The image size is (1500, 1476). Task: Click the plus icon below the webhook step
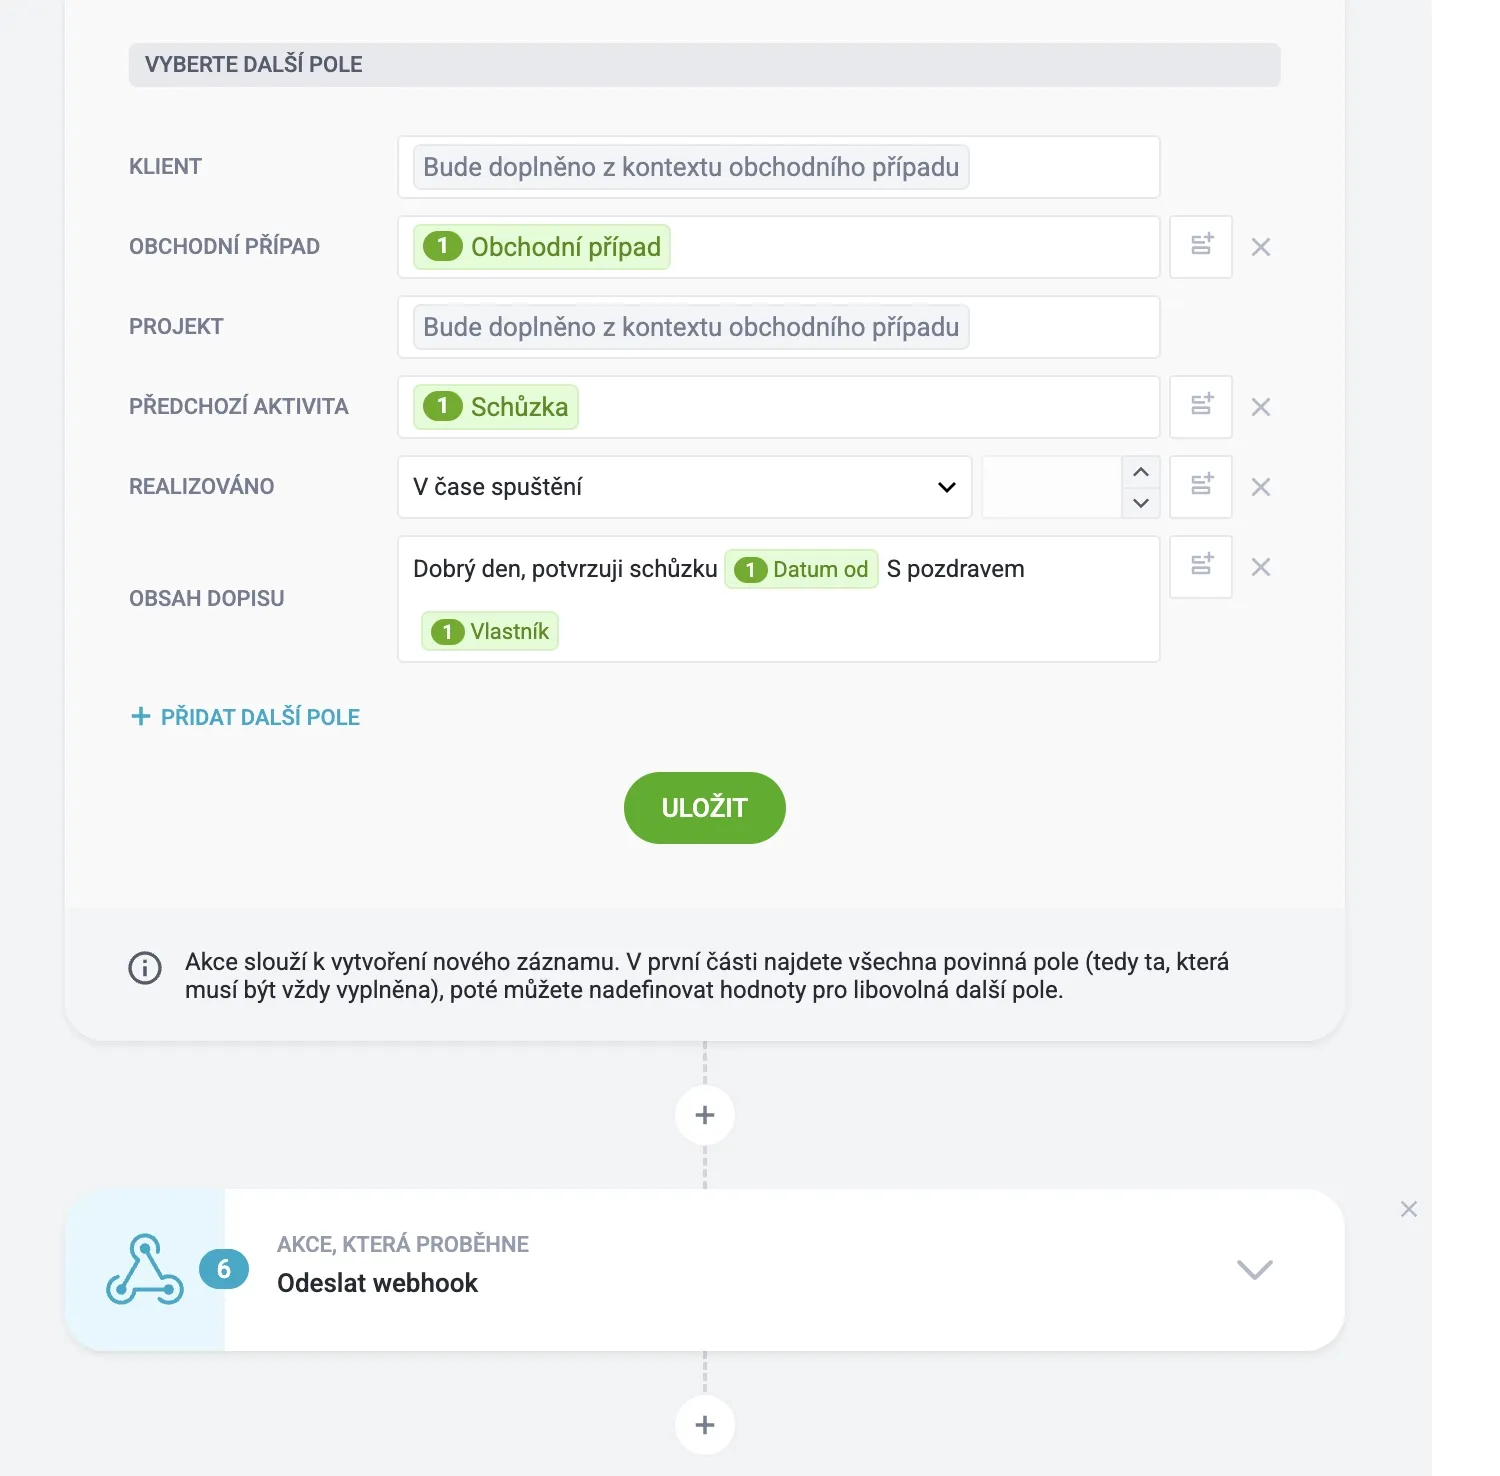pos(704,1424)
